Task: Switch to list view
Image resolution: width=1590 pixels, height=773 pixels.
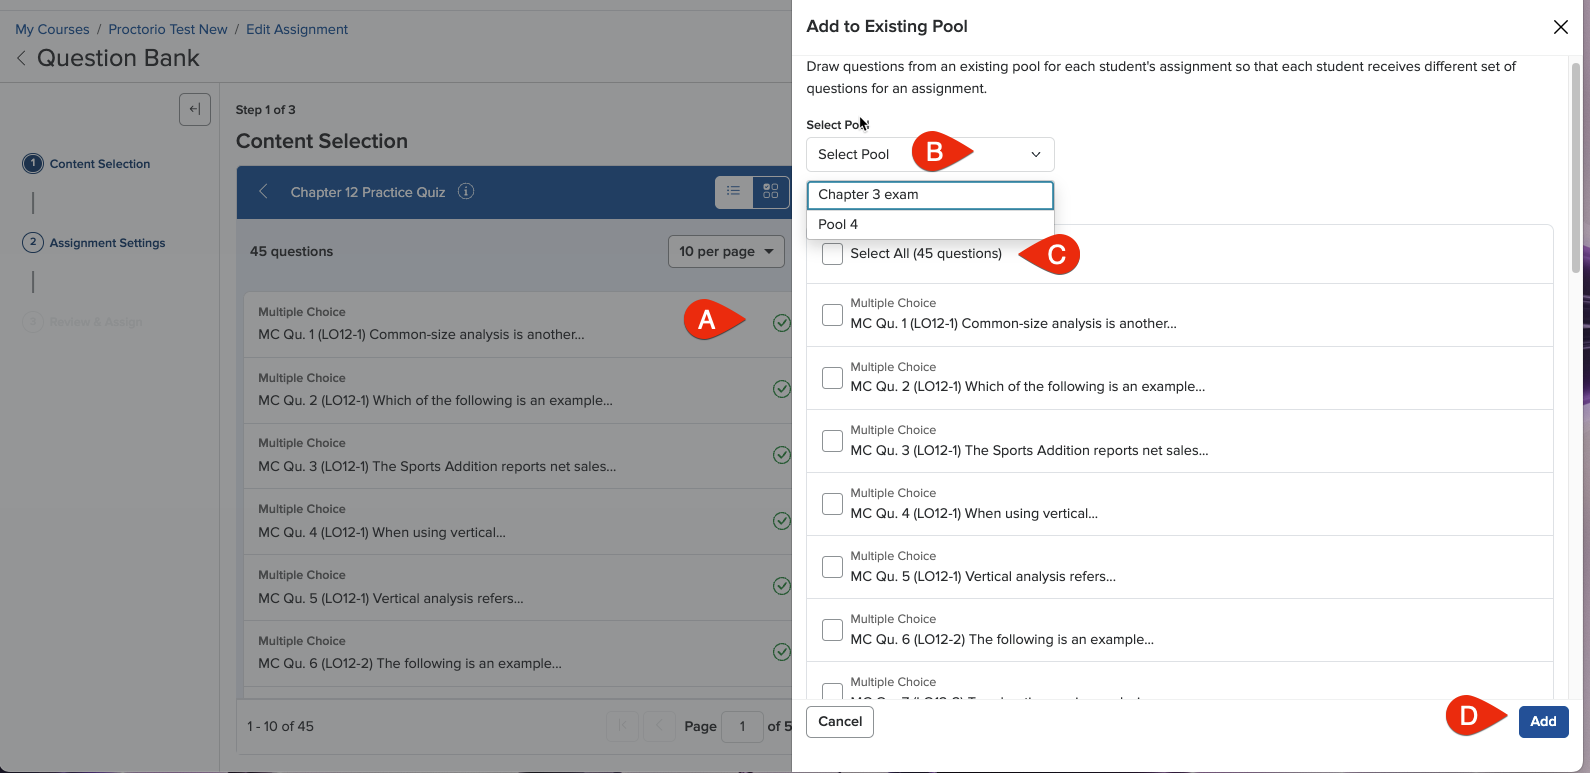Action: click(734, 191)
